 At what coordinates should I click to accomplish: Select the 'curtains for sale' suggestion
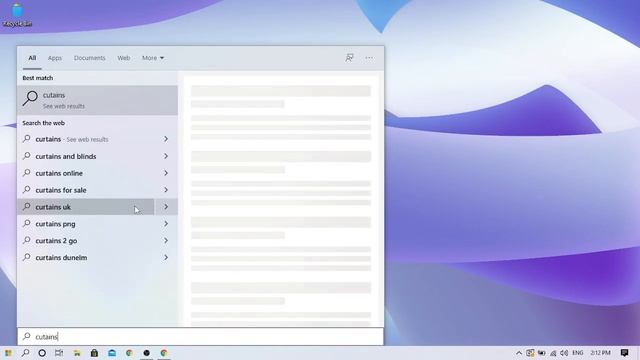86,190
